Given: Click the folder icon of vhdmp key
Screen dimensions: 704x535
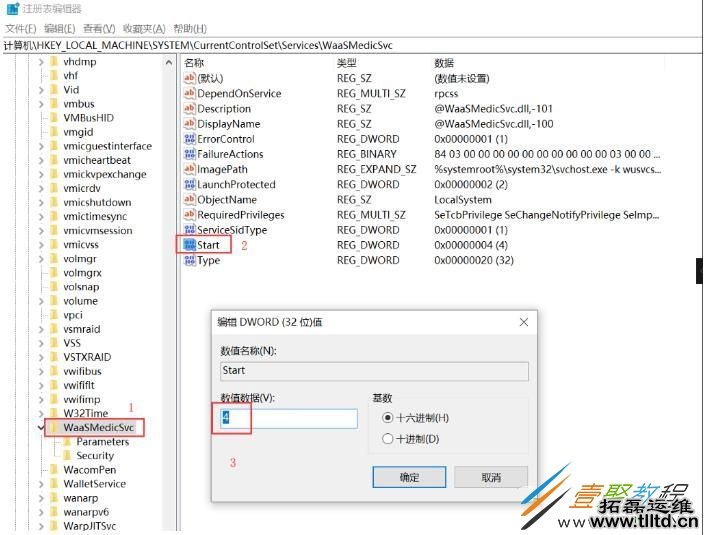Looking at the screenshot, I should (54, 61).
